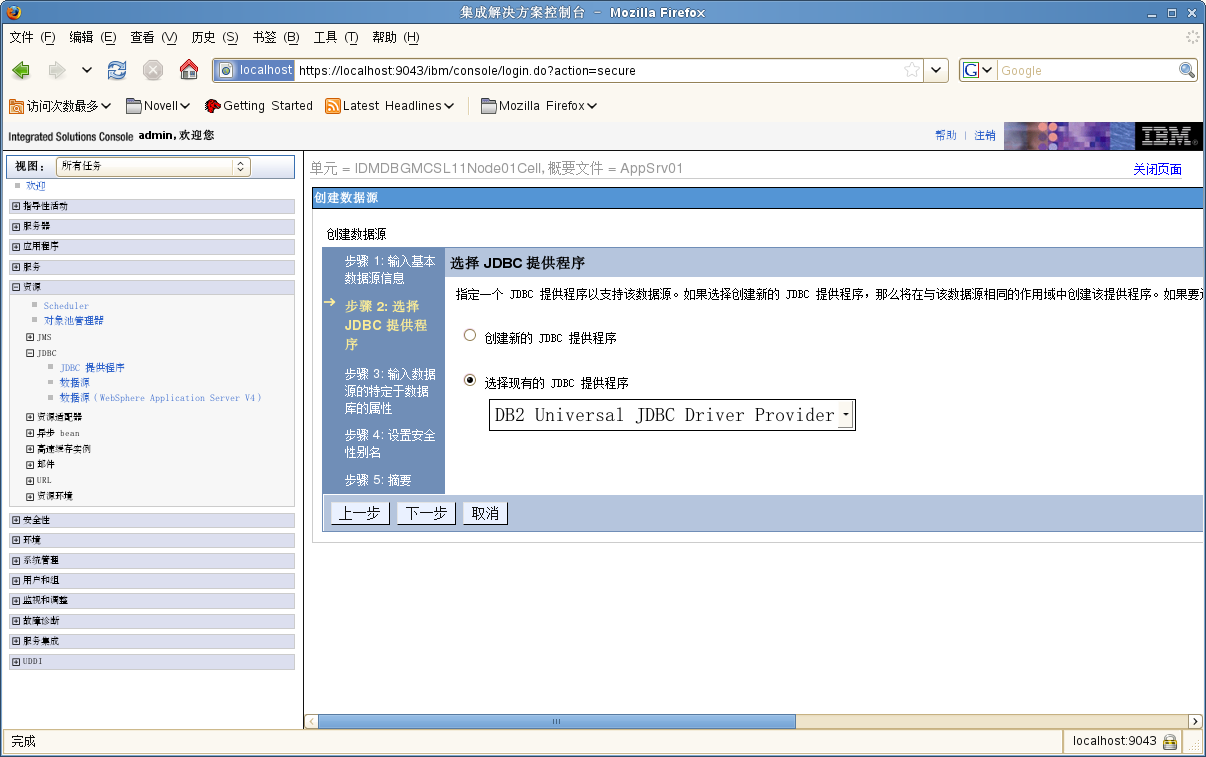Open the back/forward history dropdown arrow
This screenshot has height=757, width=1206.
[87, 70]
